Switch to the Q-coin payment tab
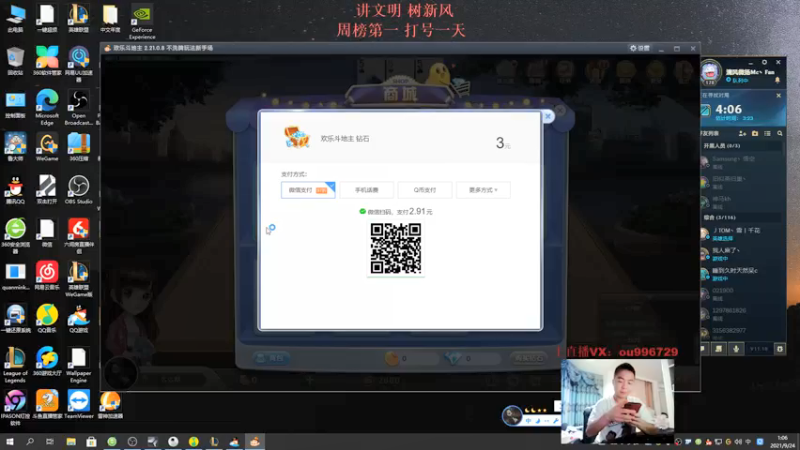800x450 pixels. [x=424, y=190]
